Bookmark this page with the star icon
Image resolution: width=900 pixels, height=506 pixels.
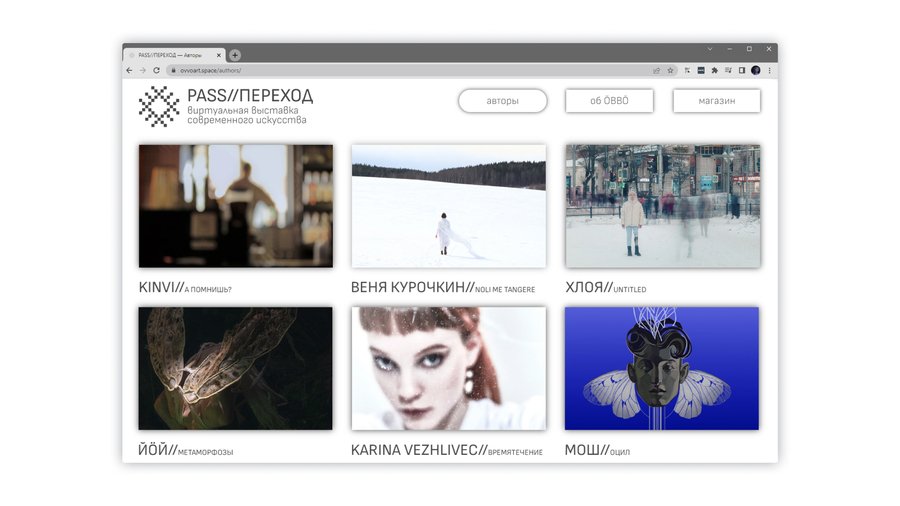[x=670, y=71]
